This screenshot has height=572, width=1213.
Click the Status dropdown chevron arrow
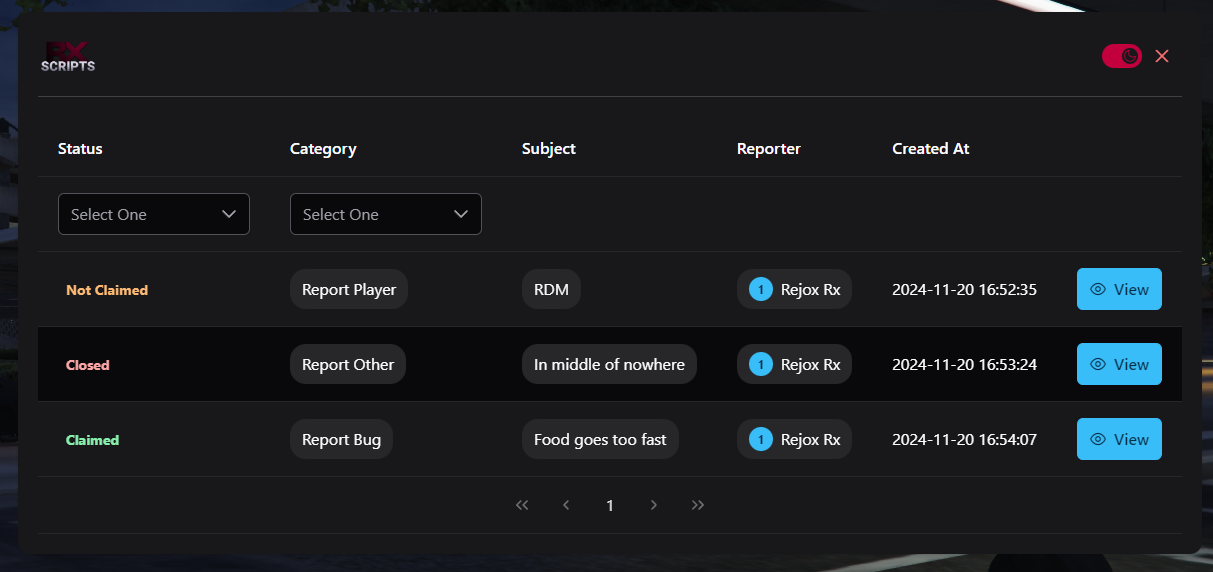click(229, 214)
